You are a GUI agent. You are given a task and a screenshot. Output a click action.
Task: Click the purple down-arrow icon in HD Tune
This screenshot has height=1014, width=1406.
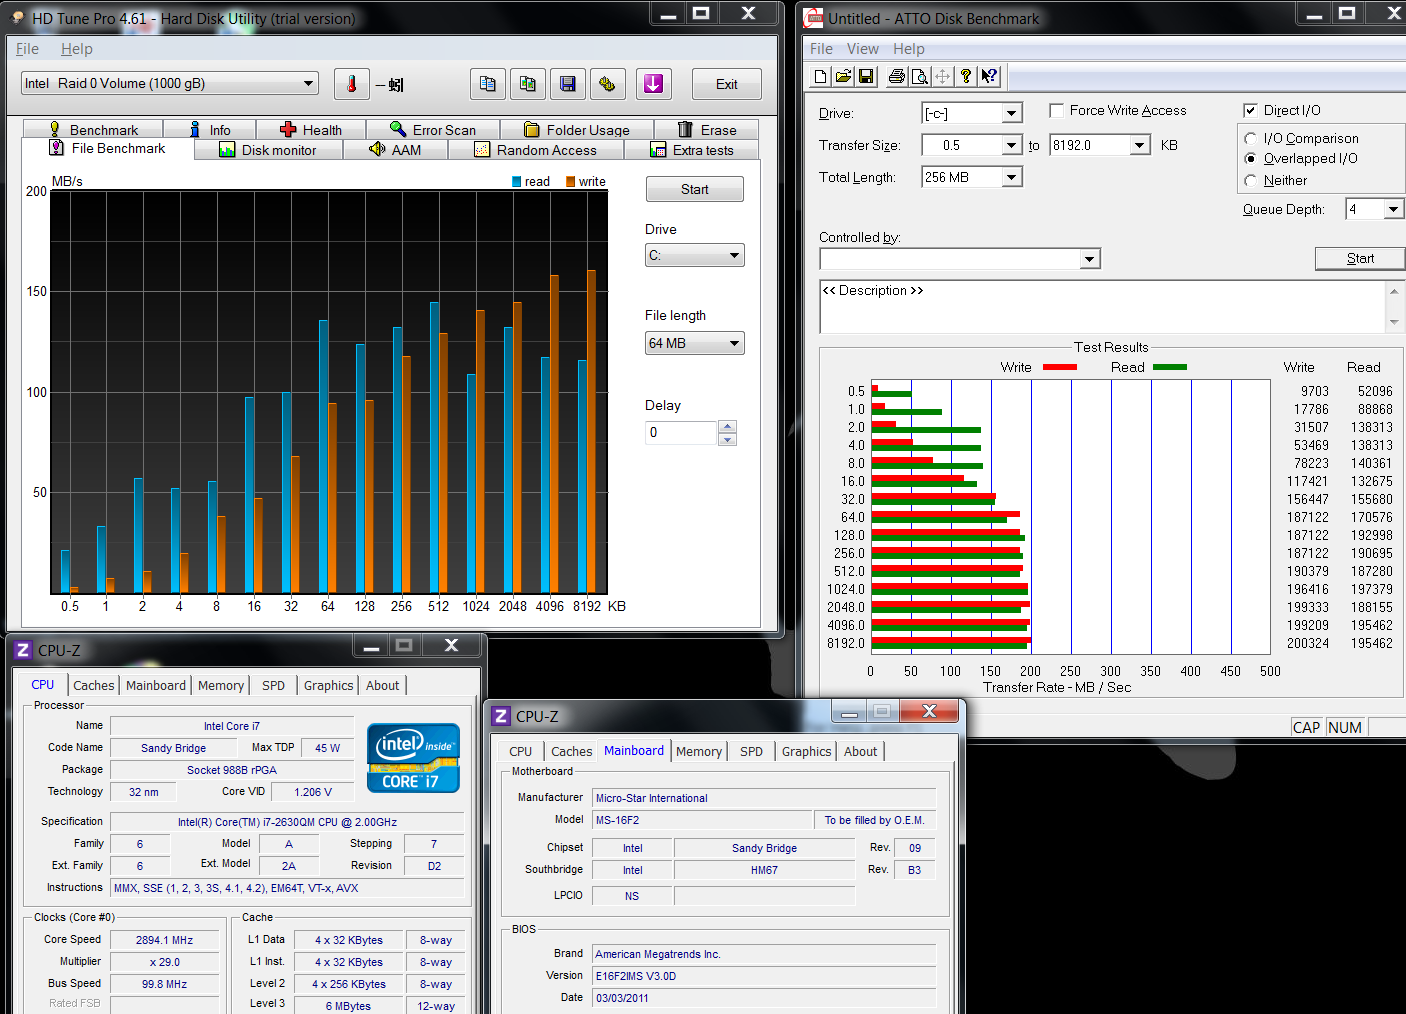click(653, 84)
